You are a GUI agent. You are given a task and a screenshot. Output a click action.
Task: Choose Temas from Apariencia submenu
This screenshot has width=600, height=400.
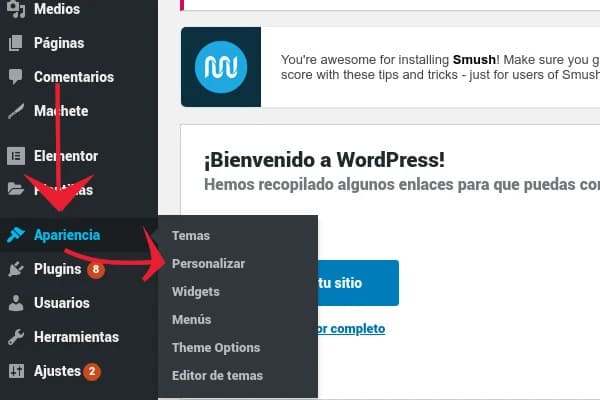point(191,235)
